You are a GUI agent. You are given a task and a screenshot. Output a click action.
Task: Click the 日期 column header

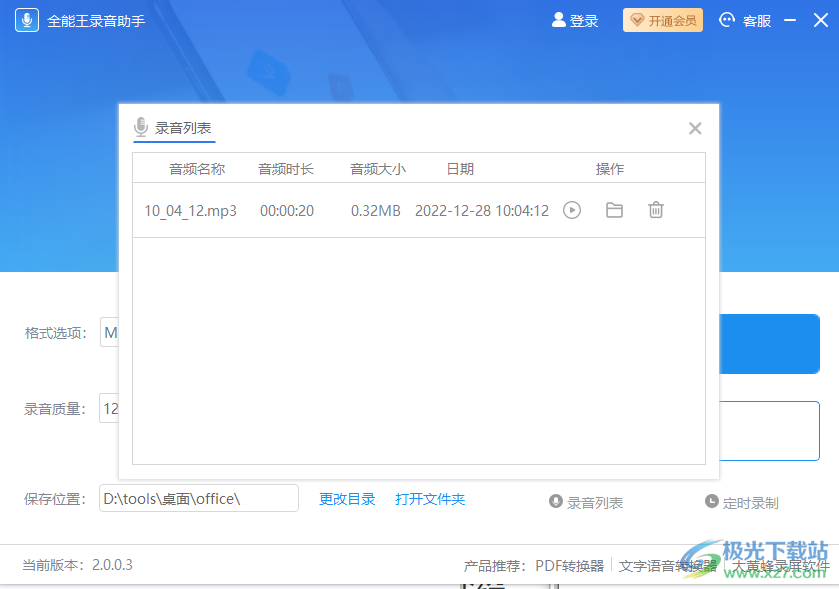tap(460, 169)
